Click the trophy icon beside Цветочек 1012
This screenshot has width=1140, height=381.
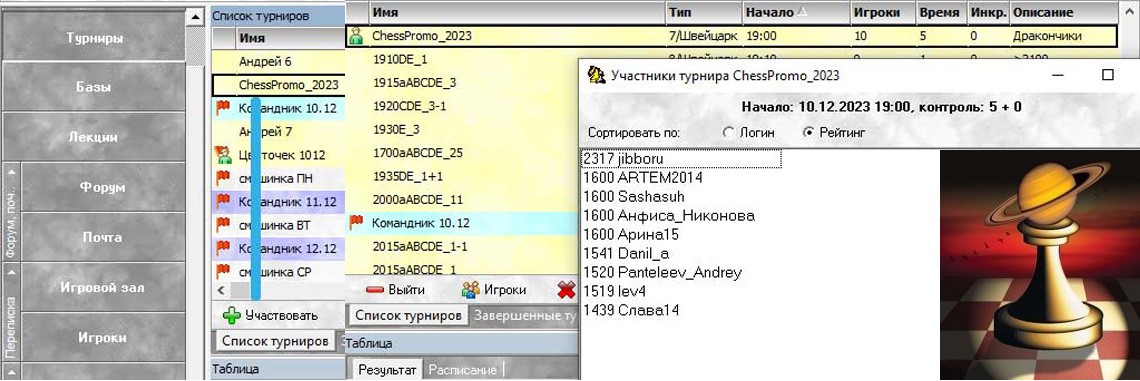[223, 155]
